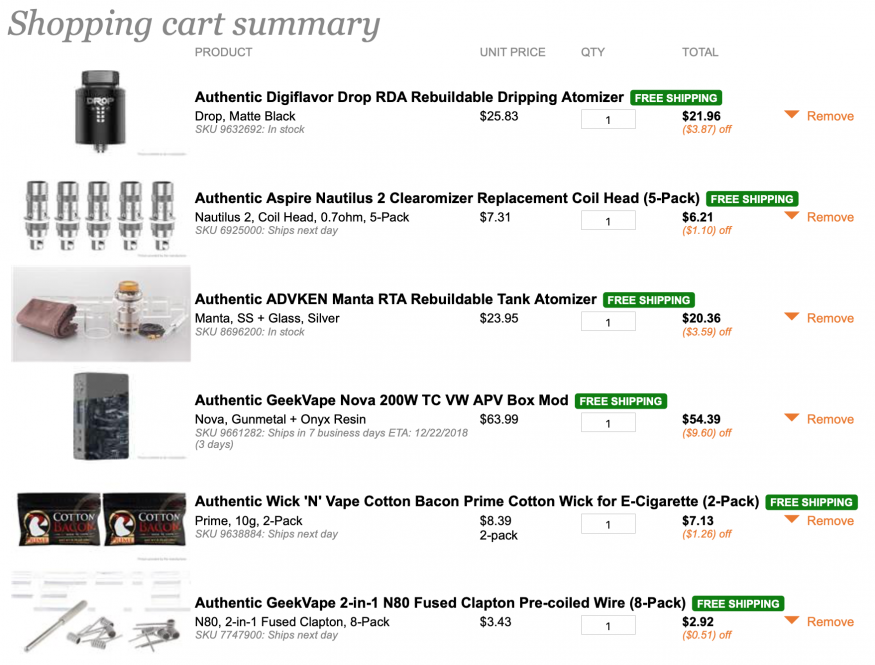This screenshot has height=665, width=875.
Task: Open Authentic Digiflavor Drop RDA product link
Action: (409, 97)
